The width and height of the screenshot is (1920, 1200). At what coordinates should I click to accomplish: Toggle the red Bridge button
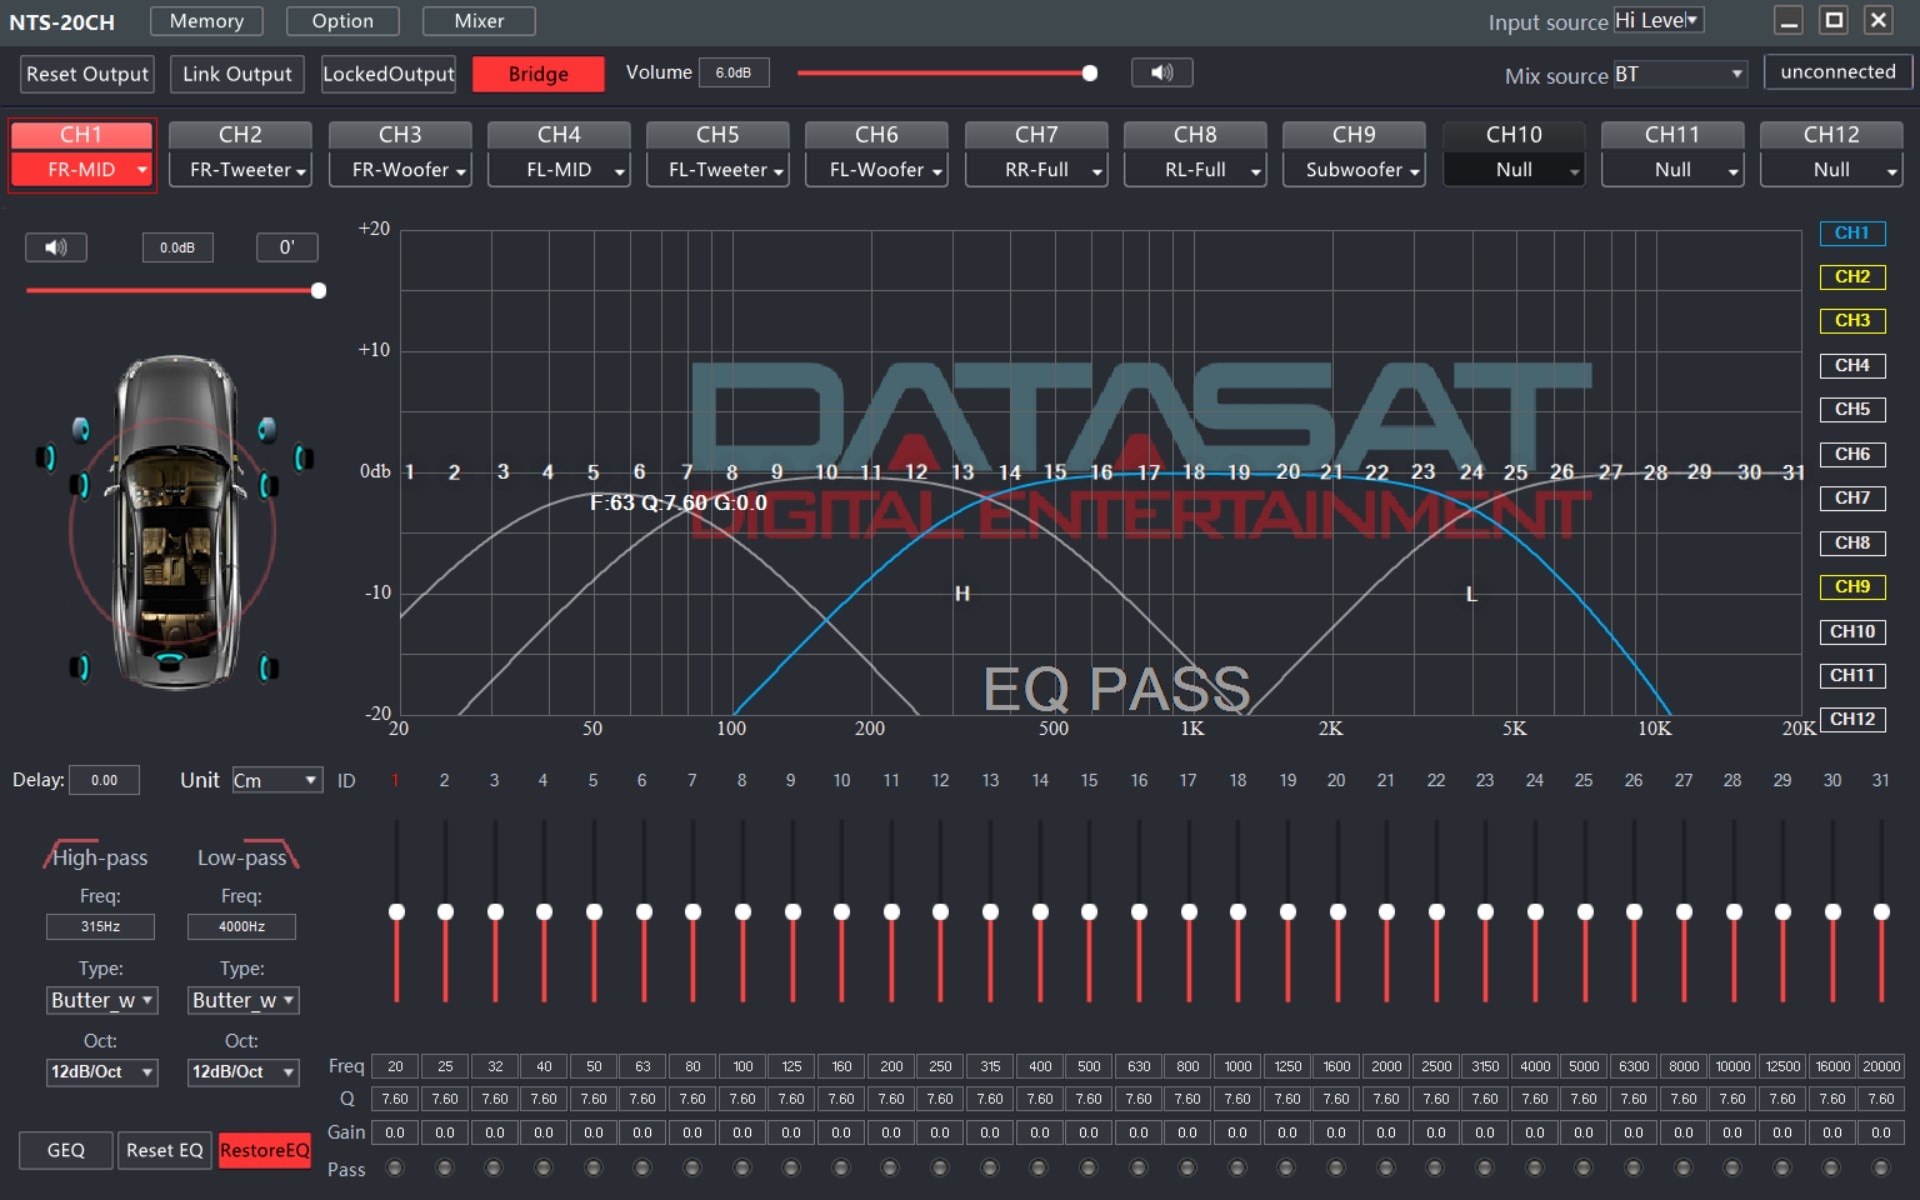(538, 74)
